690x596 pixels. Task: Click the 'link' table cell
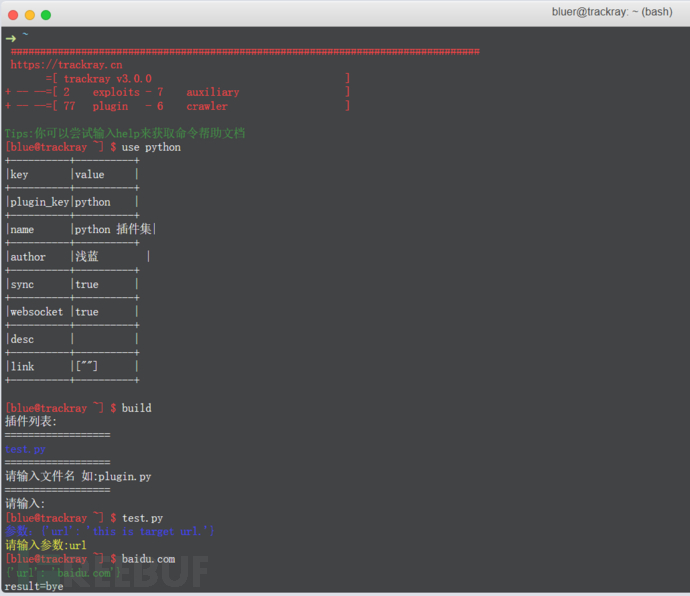[22, 367]
